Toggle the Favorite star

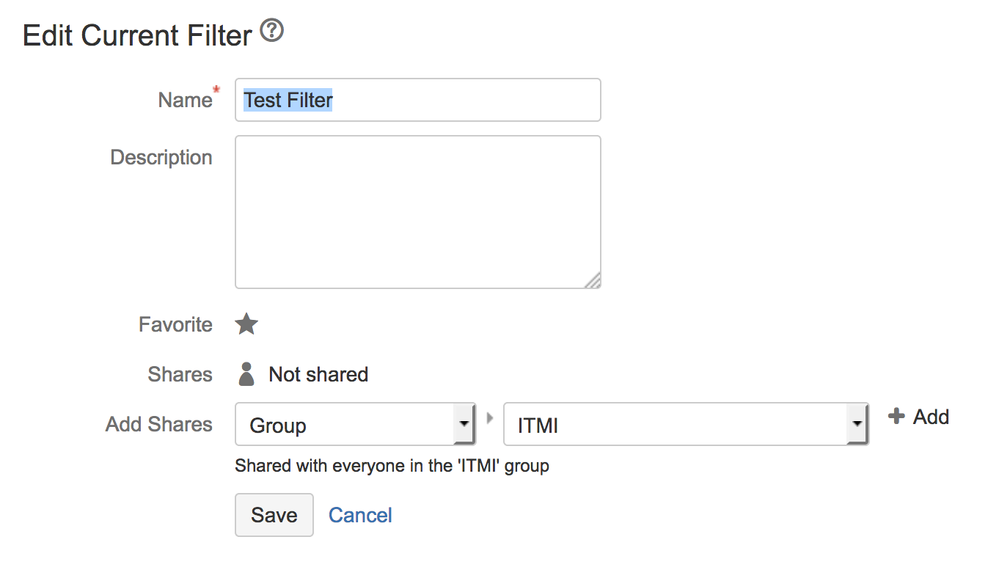click(x=246, y=324)
